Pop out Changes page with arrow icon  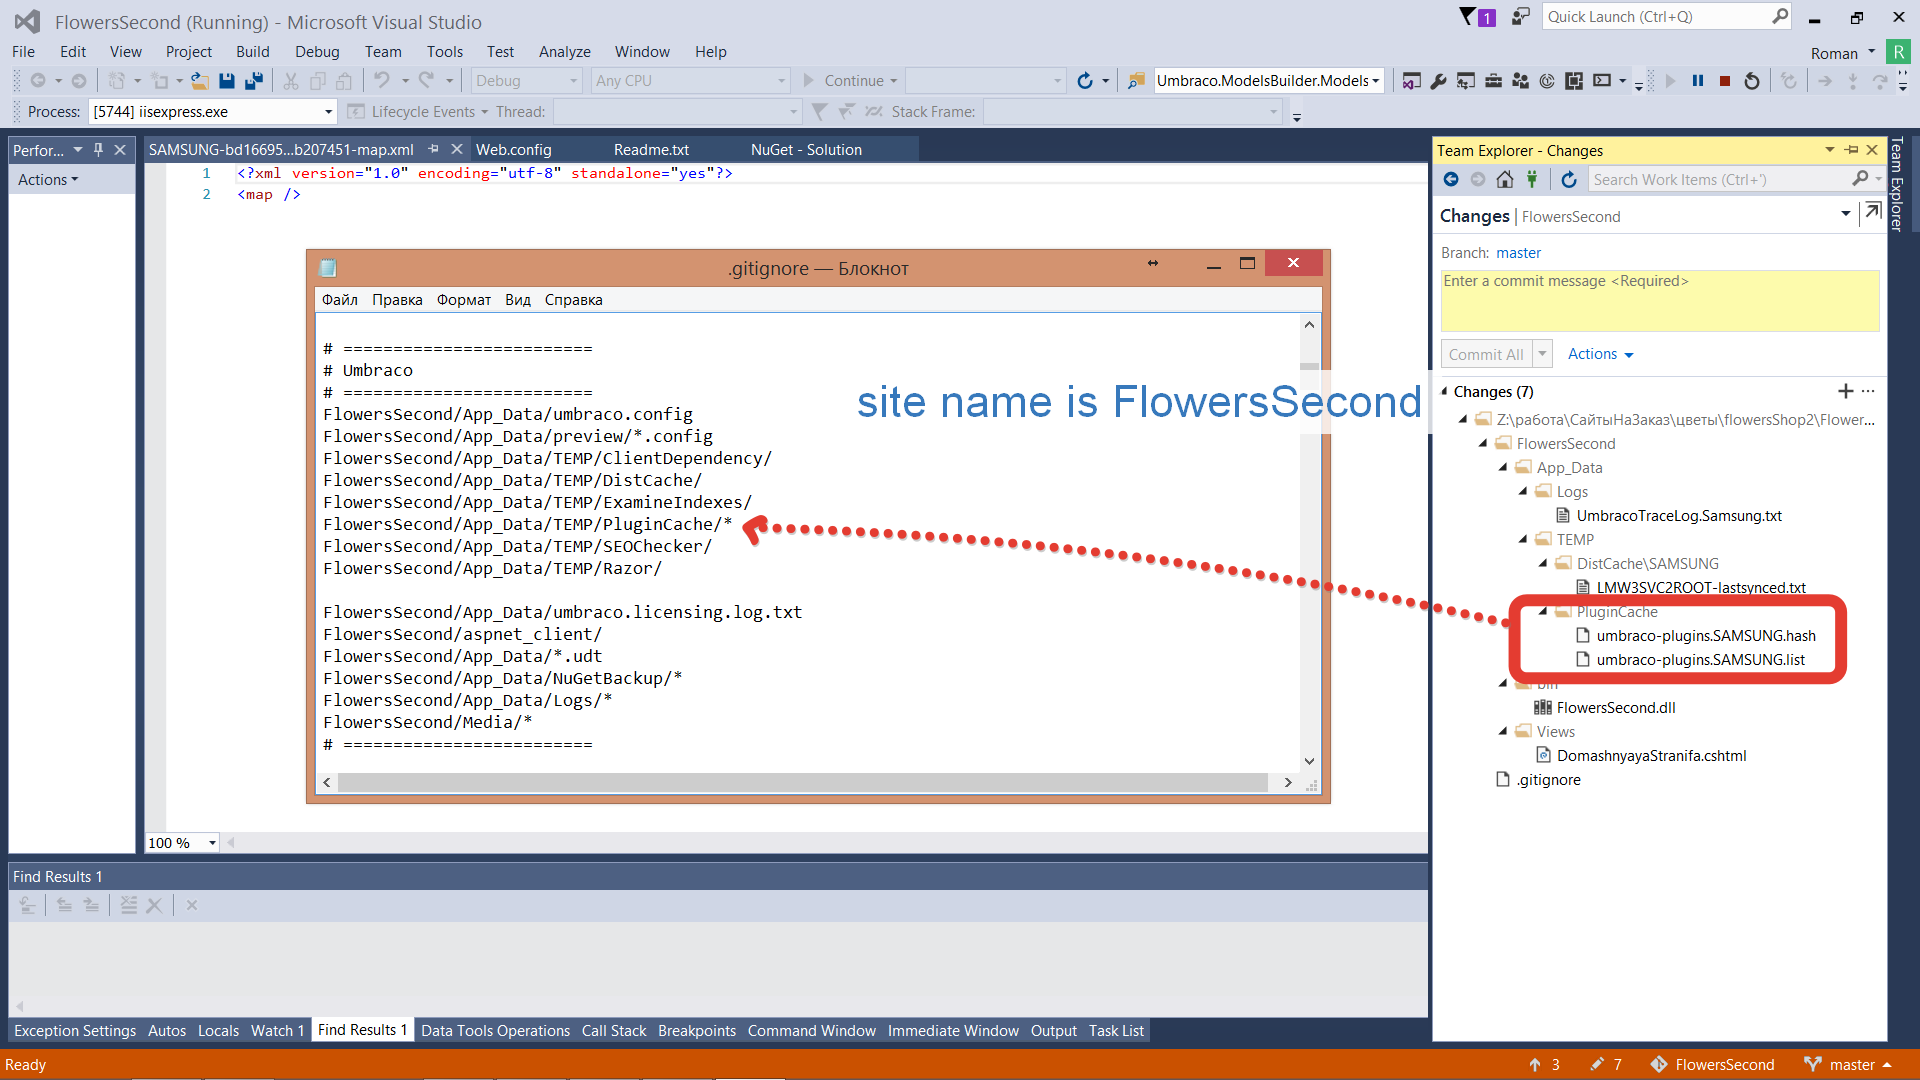click(x=1873, y=212)
